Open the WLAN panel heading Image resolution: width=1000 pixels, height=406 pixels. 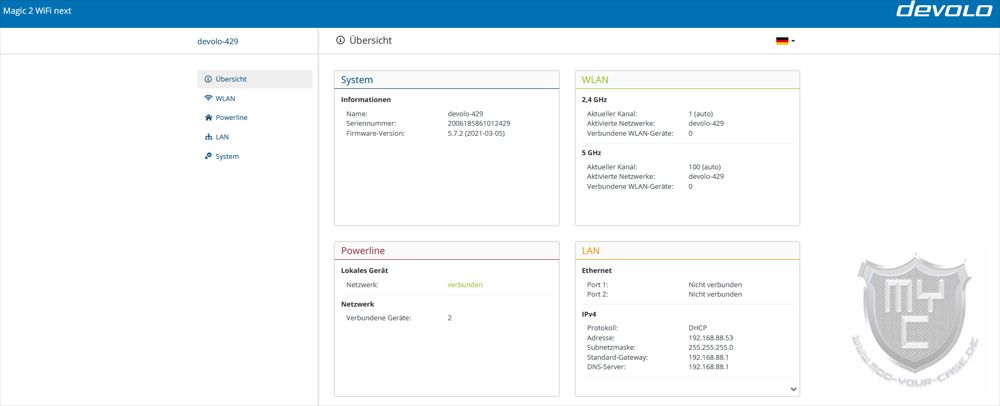coord(595,80)
